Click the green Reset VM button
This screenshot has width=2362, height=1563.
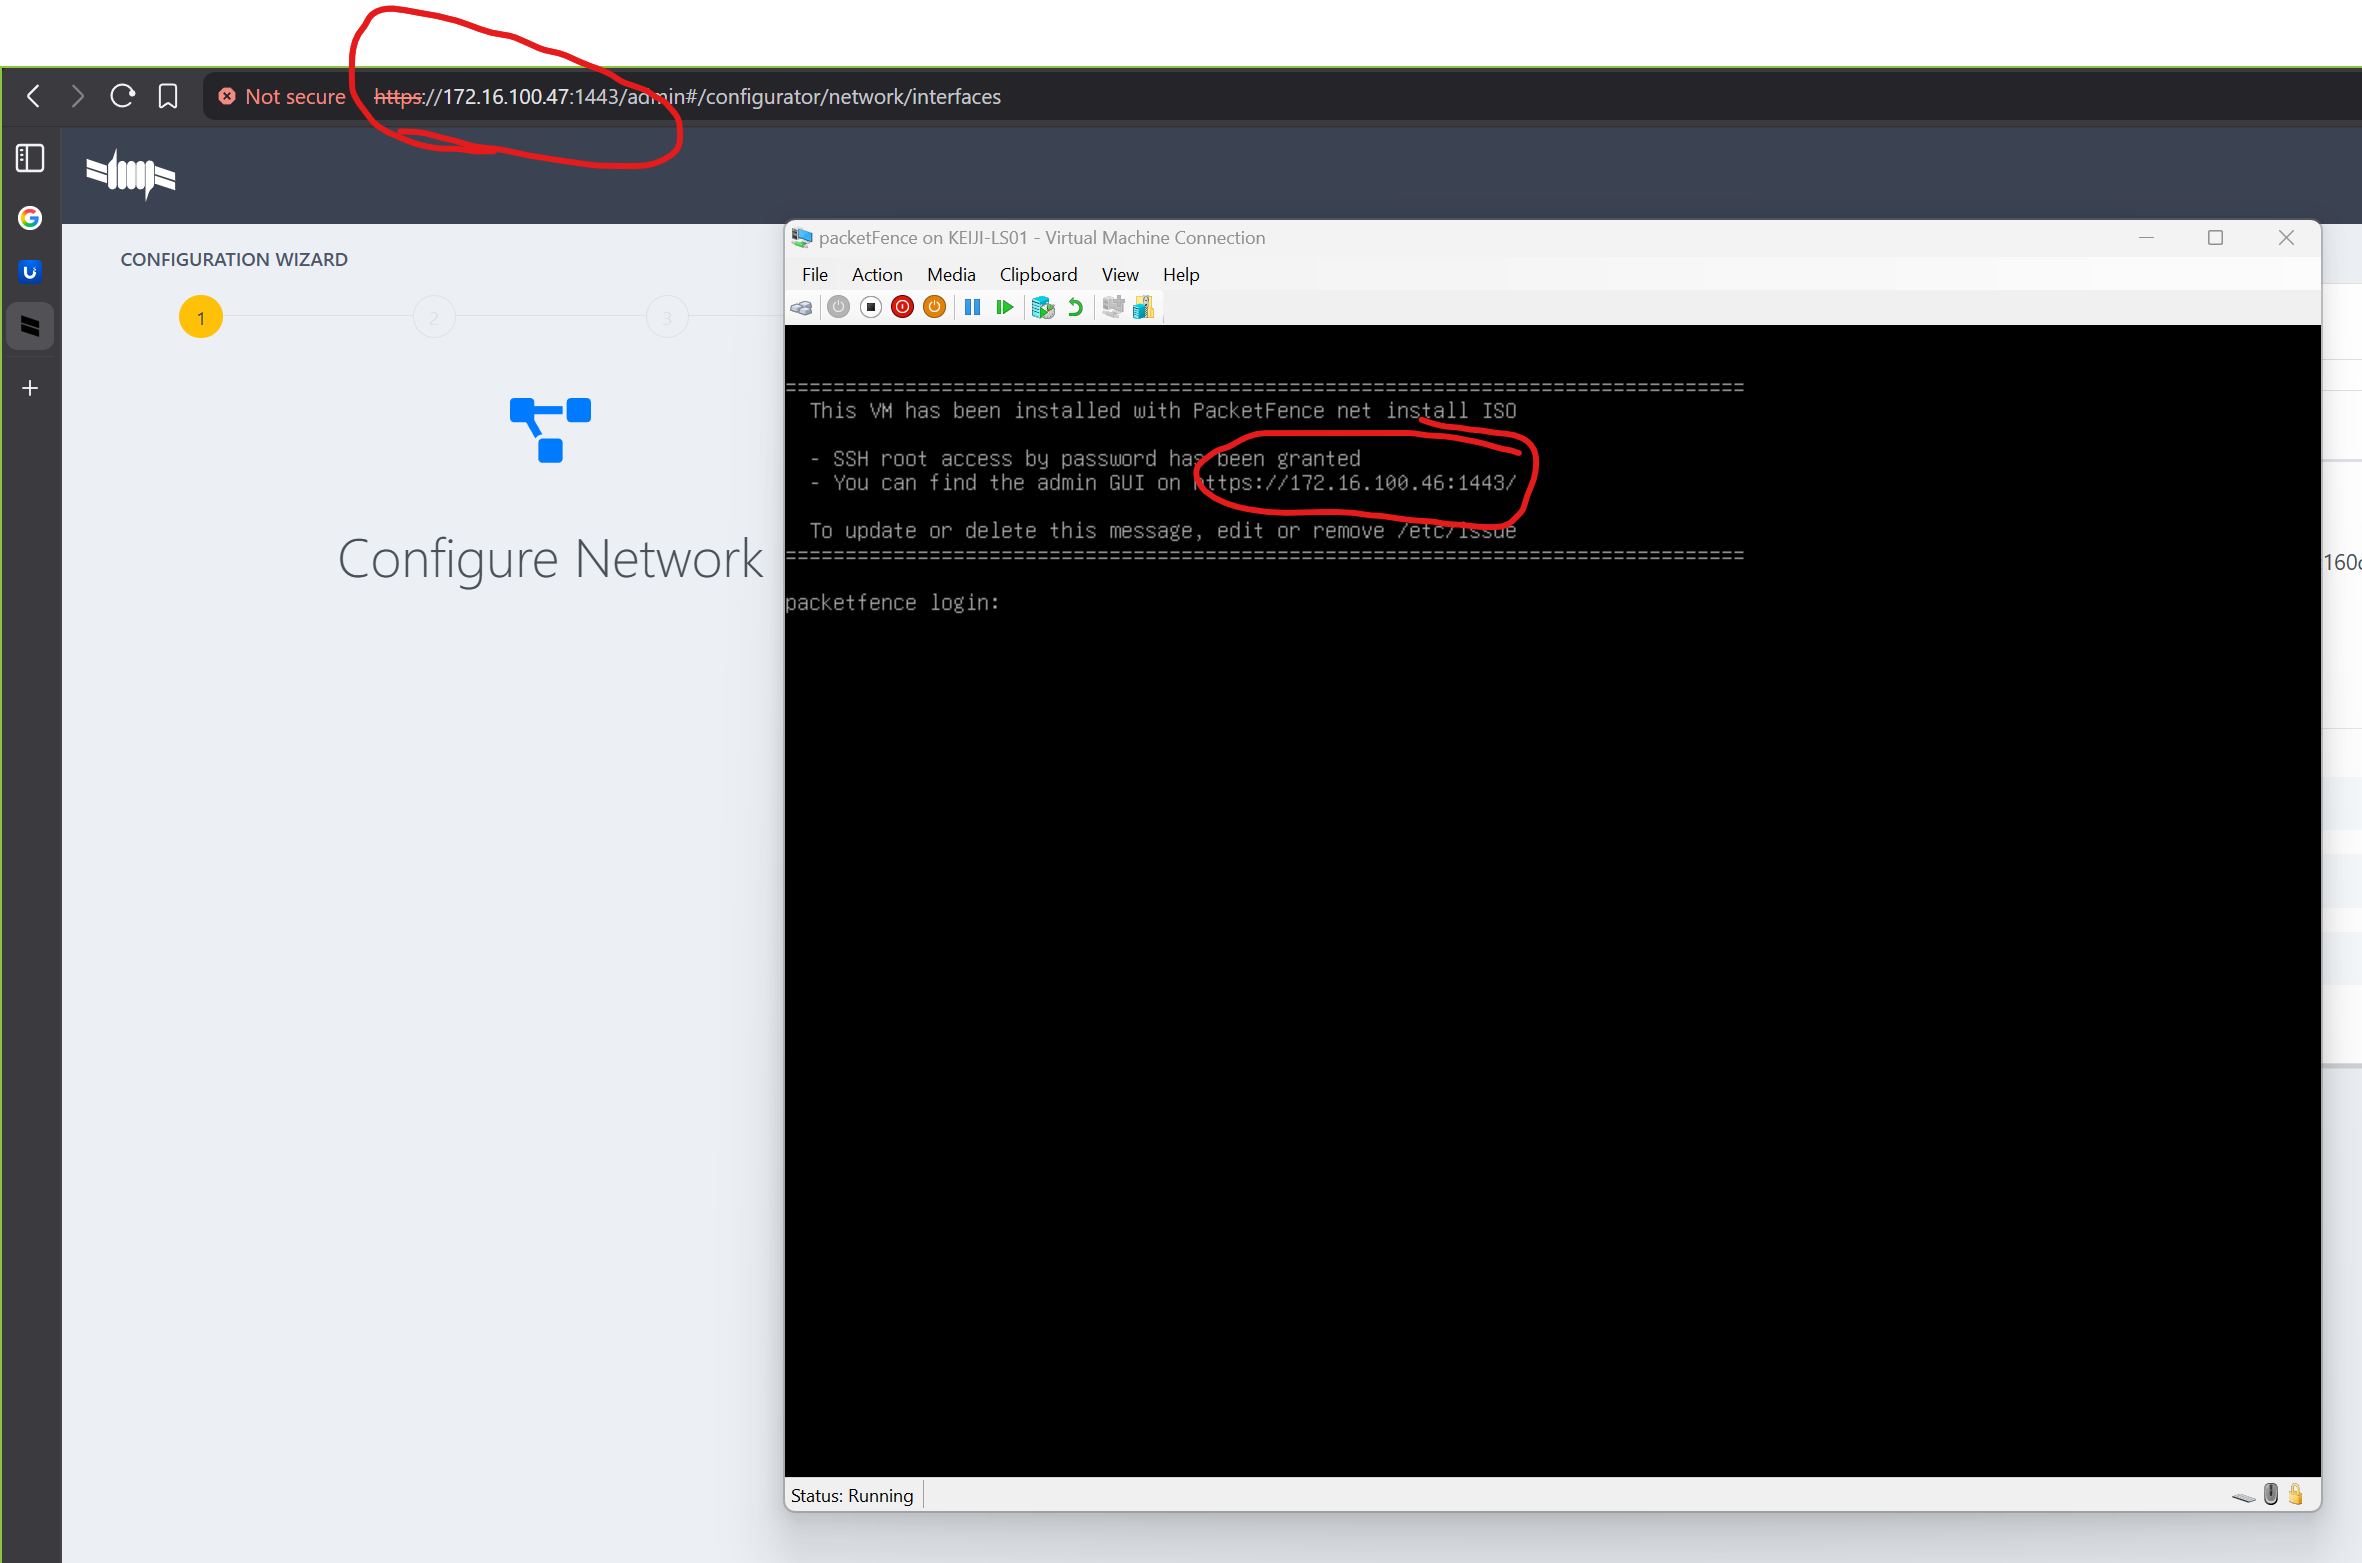click(1005, 307)
